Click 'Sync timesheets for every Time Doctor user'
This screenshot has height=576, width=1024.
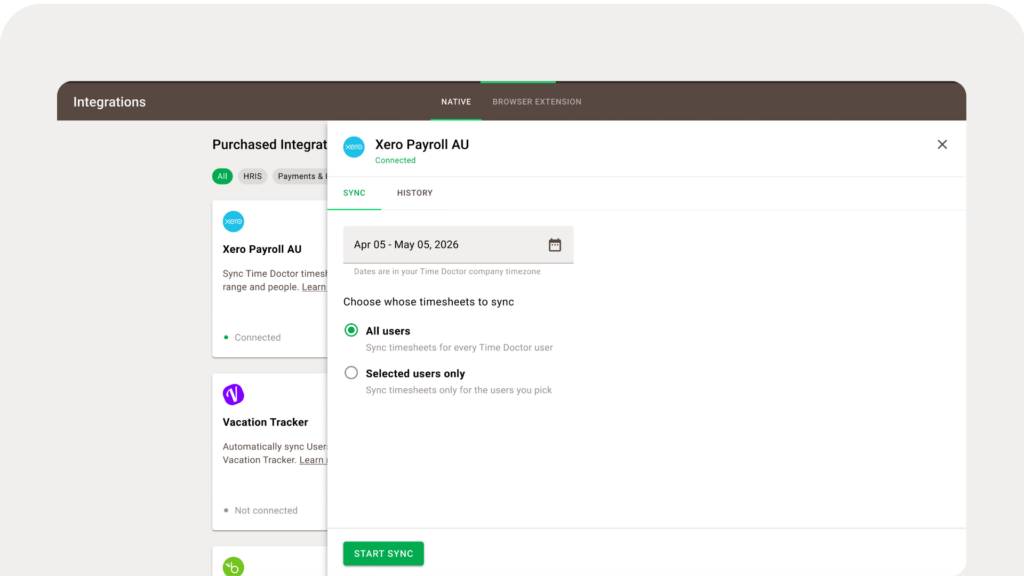pos(459,347)
